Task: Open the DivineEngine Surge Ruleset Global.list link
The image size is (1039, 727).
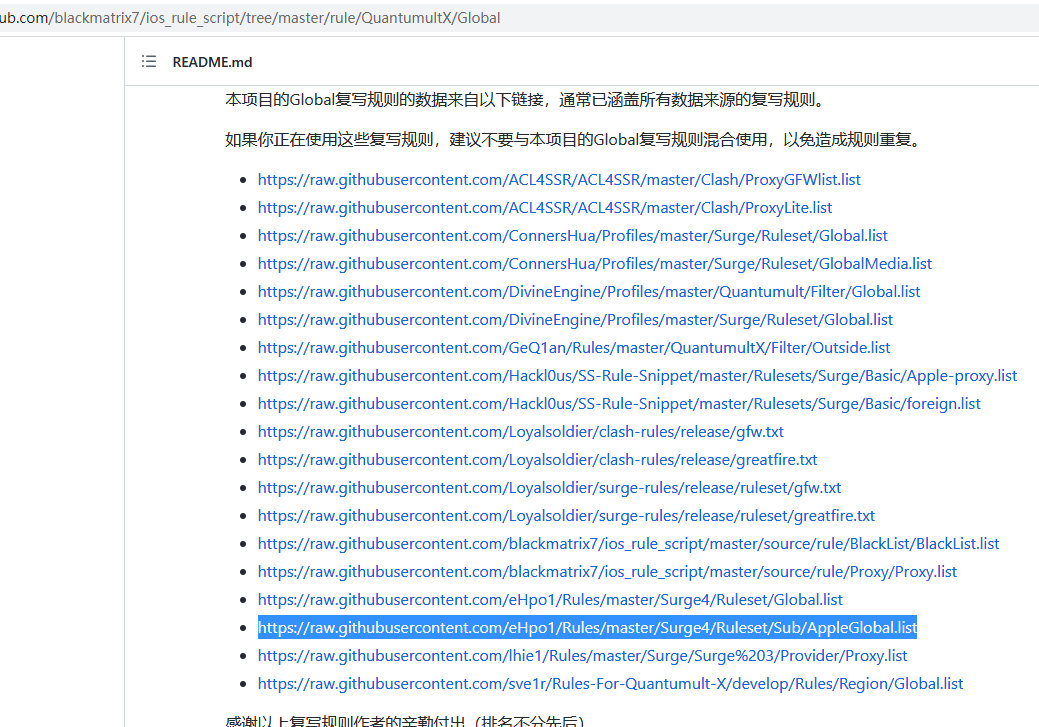Action: point(575,319)
